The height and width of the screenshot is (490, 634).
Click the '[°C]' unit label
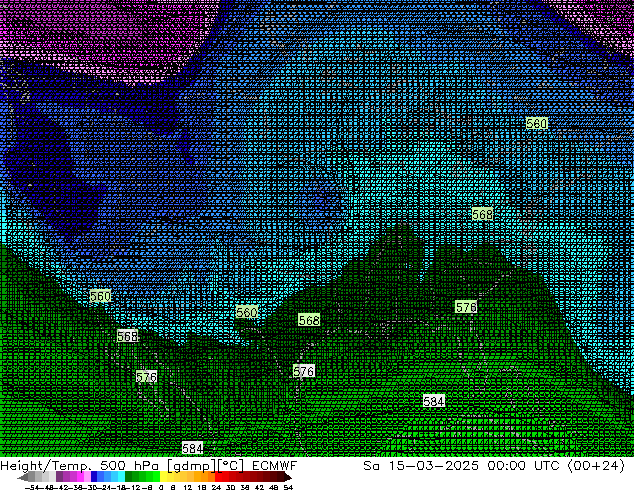click(x=230, y=466)
